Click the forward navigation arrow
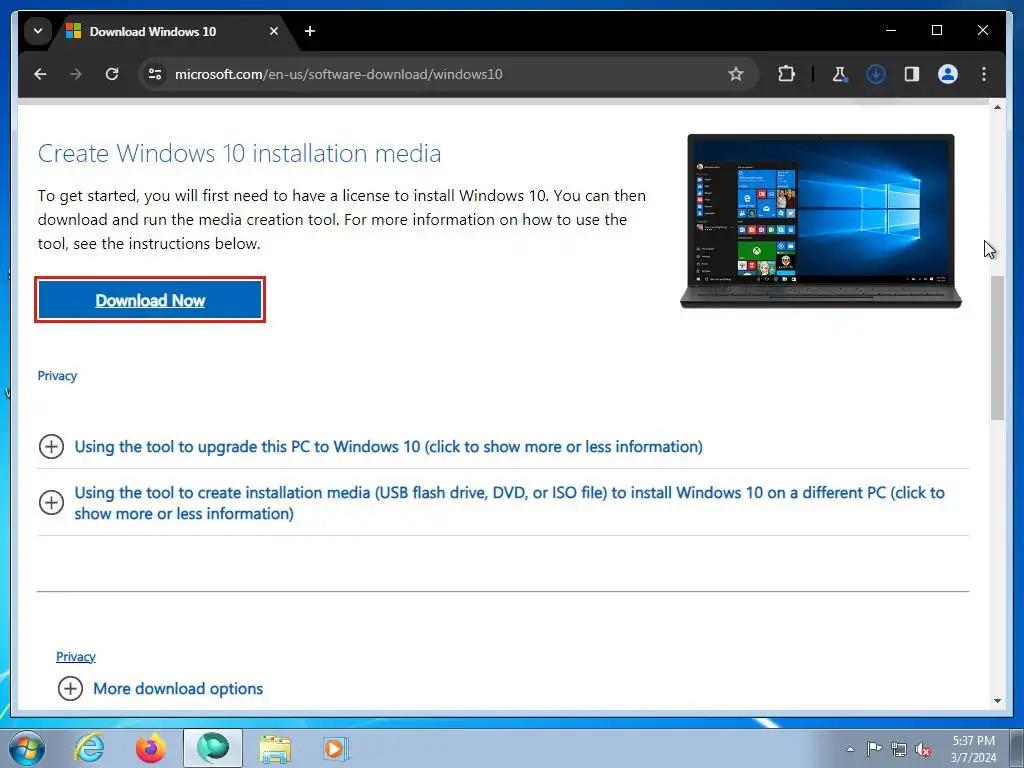The width and height of the screenshot is (1024, 768). (x=76, y=74)
